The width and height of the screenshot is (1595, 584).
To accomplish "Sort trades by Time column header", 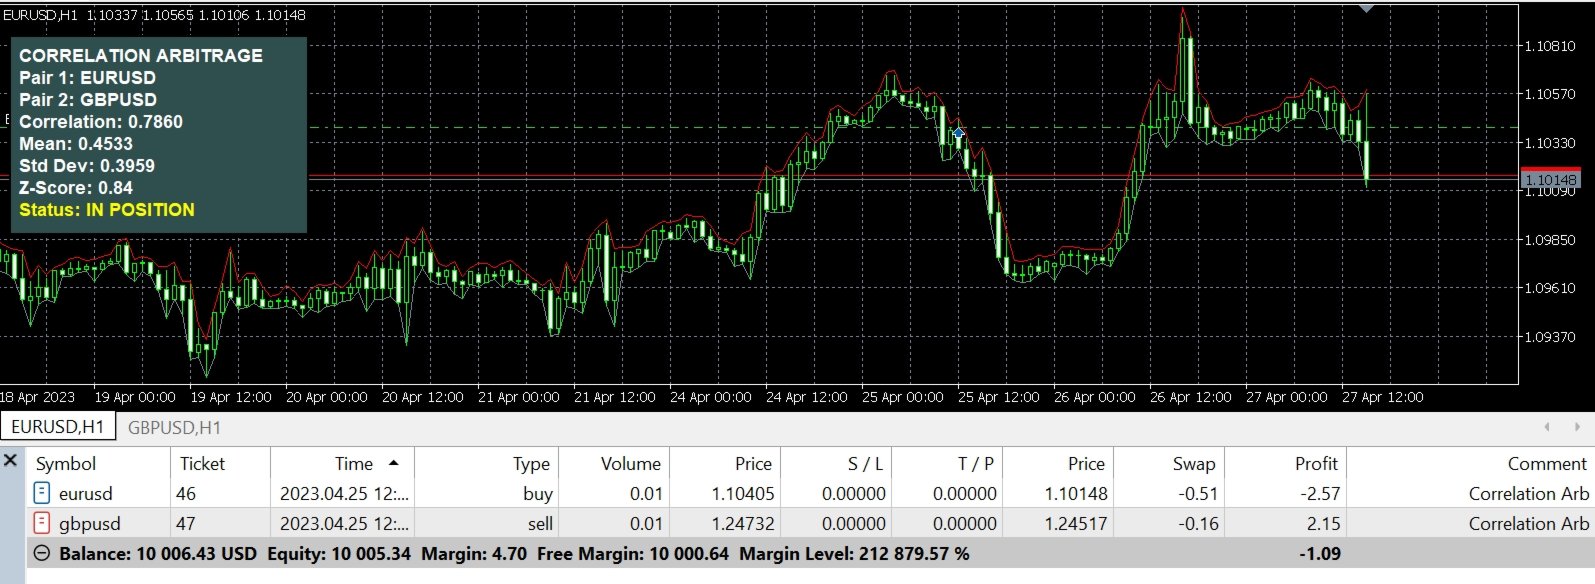I will click(x=342, y=463).
